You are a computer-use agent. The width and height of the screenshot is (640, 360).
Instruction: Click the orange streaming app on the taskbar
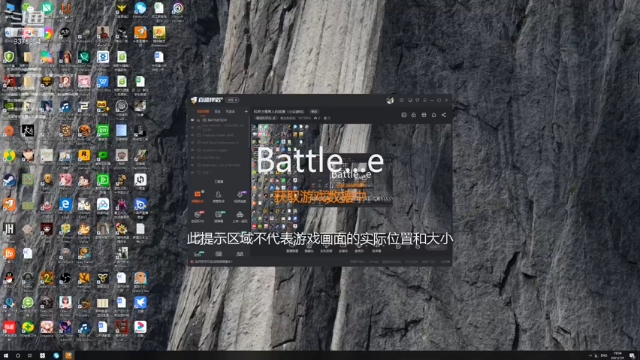pyautogui.click(x=68, y=356)
